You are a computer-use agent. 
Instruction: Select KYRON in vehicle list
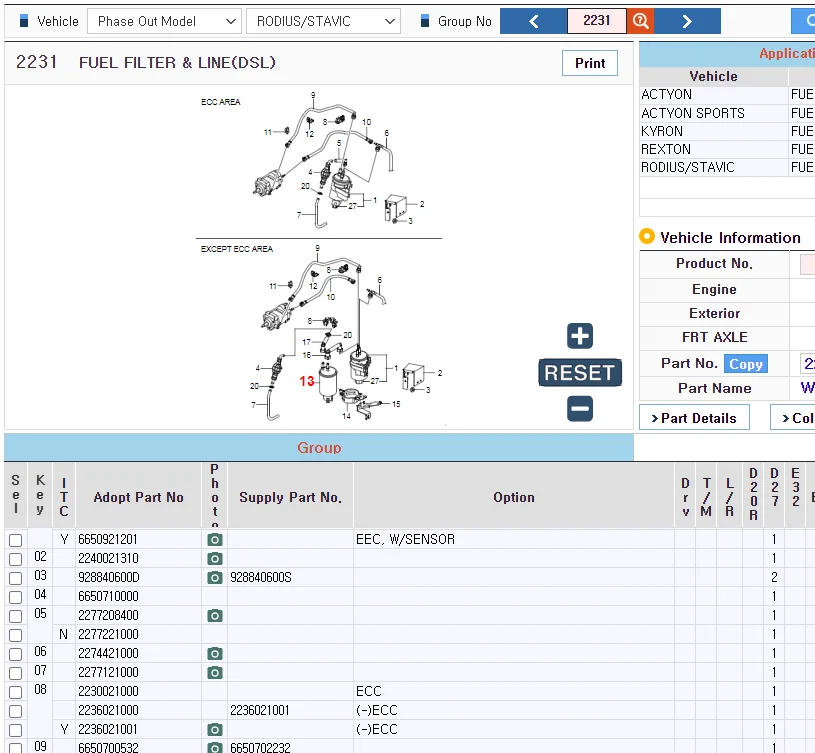point(662,131)
